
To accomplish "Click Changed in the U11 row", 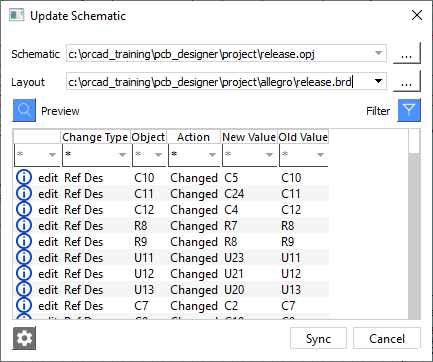I will point(194,258).
